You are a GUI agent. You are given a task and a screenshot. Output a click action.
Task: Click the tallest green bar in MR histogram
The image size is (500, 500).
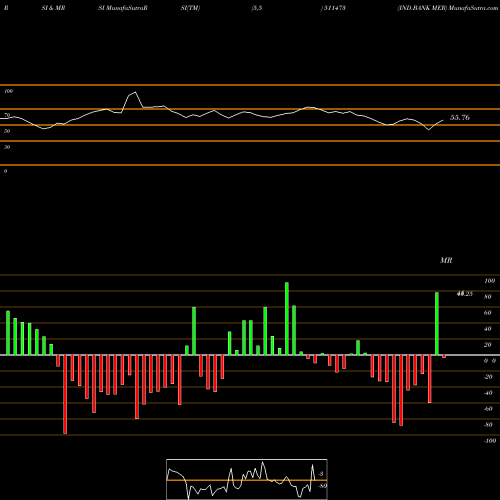point(287,319)
